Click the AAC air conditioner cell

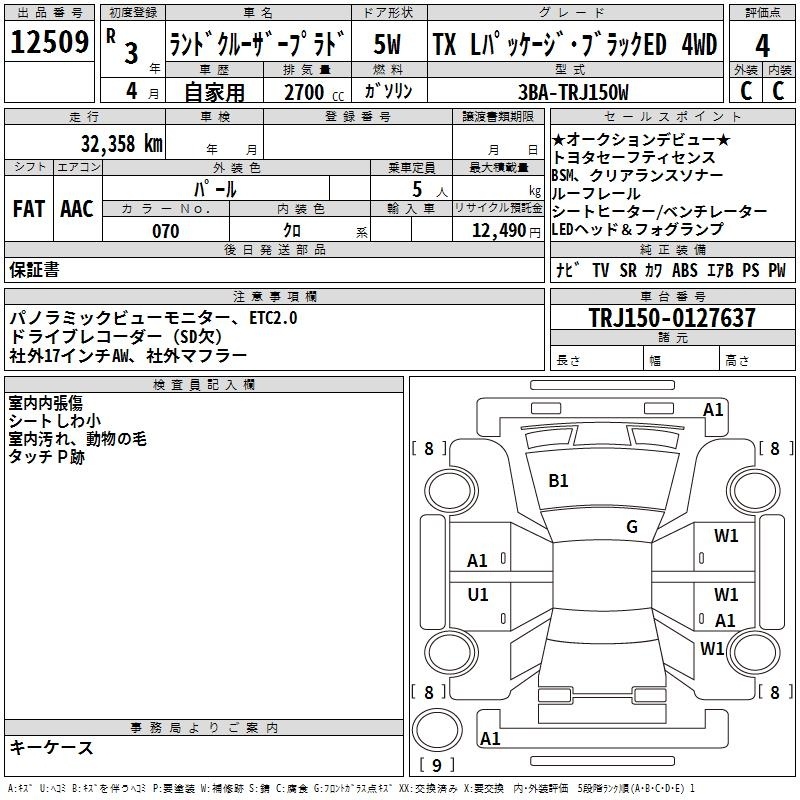click(x=76, y=209)
